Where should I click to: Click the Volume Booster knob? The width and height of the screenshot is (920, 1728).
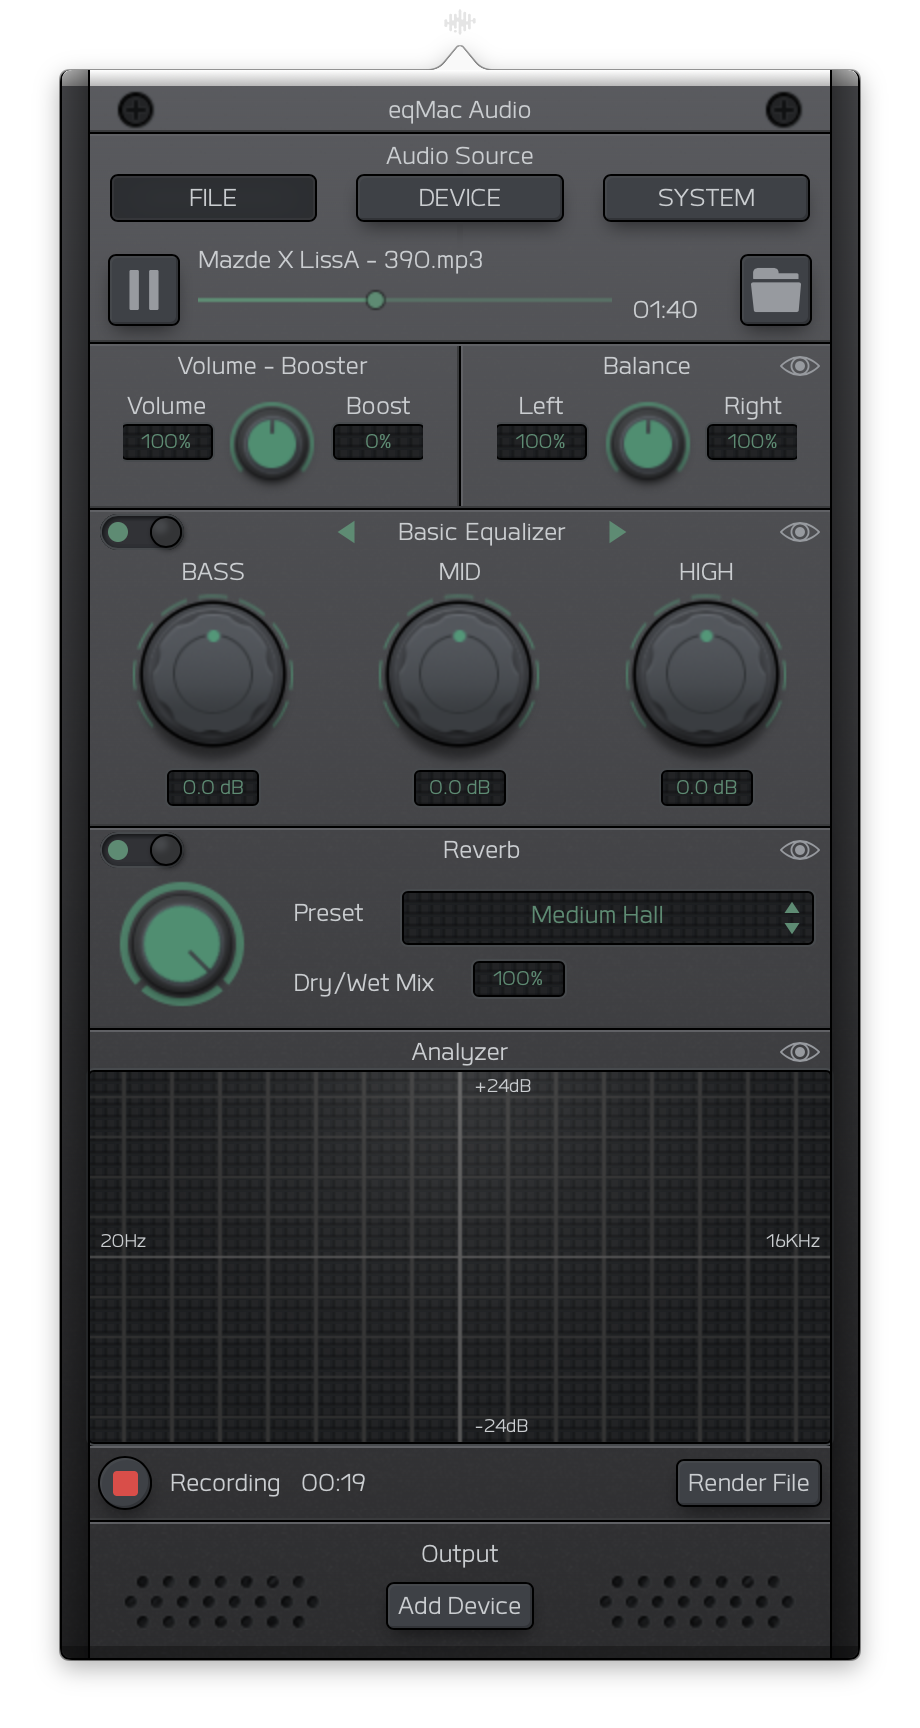(272, 443)
